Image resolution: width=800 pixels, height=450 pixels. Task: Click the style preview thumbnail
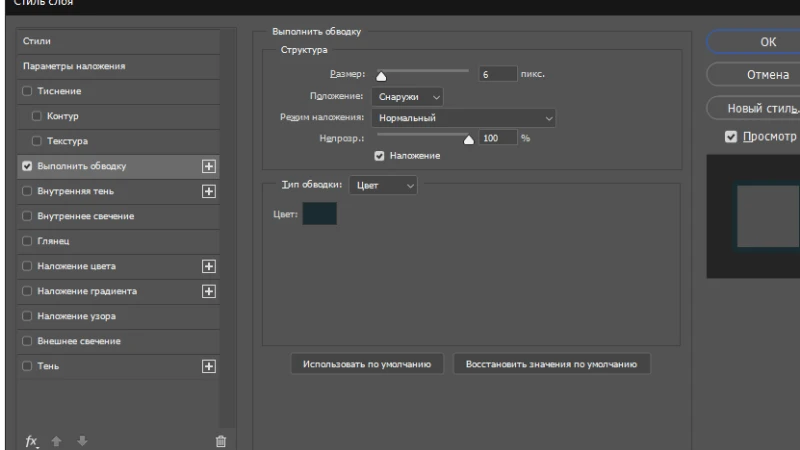coord(753,216)
